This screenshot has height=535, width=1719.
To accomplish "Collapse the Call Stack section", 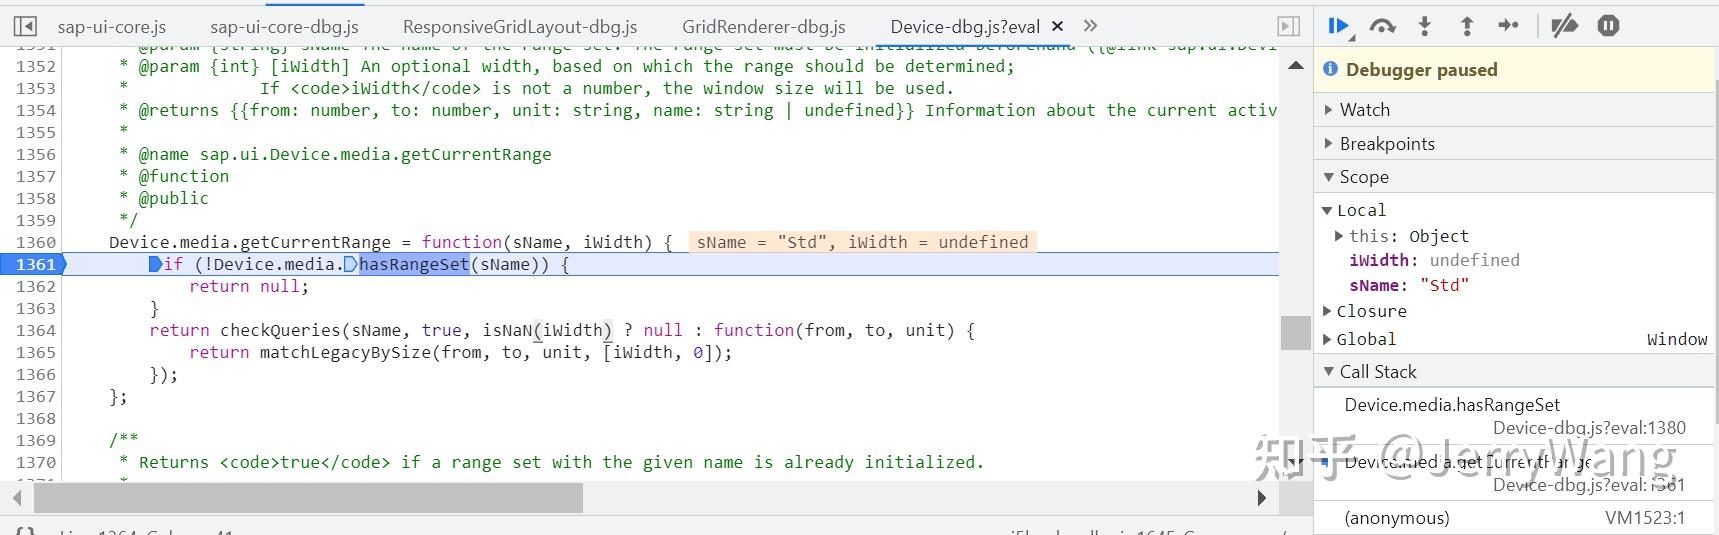I will tap(1514, 372).
